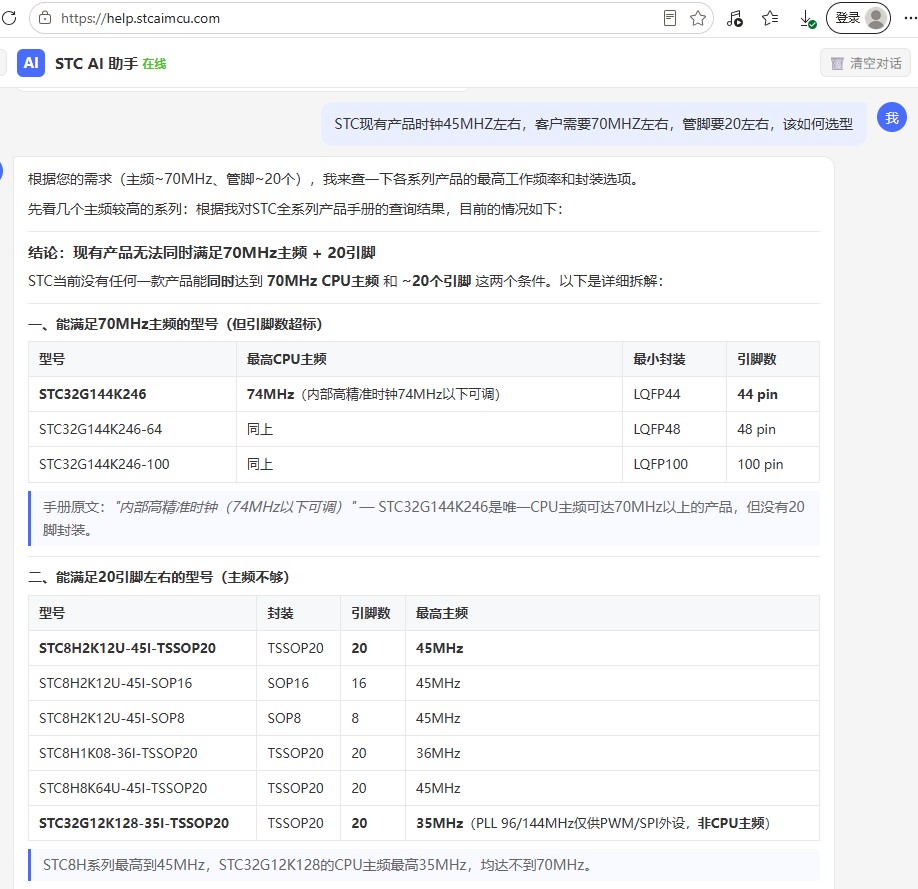Select the user message about 70MHZ
The width and height of the screenshot is (918, 889).
point(593,124)
